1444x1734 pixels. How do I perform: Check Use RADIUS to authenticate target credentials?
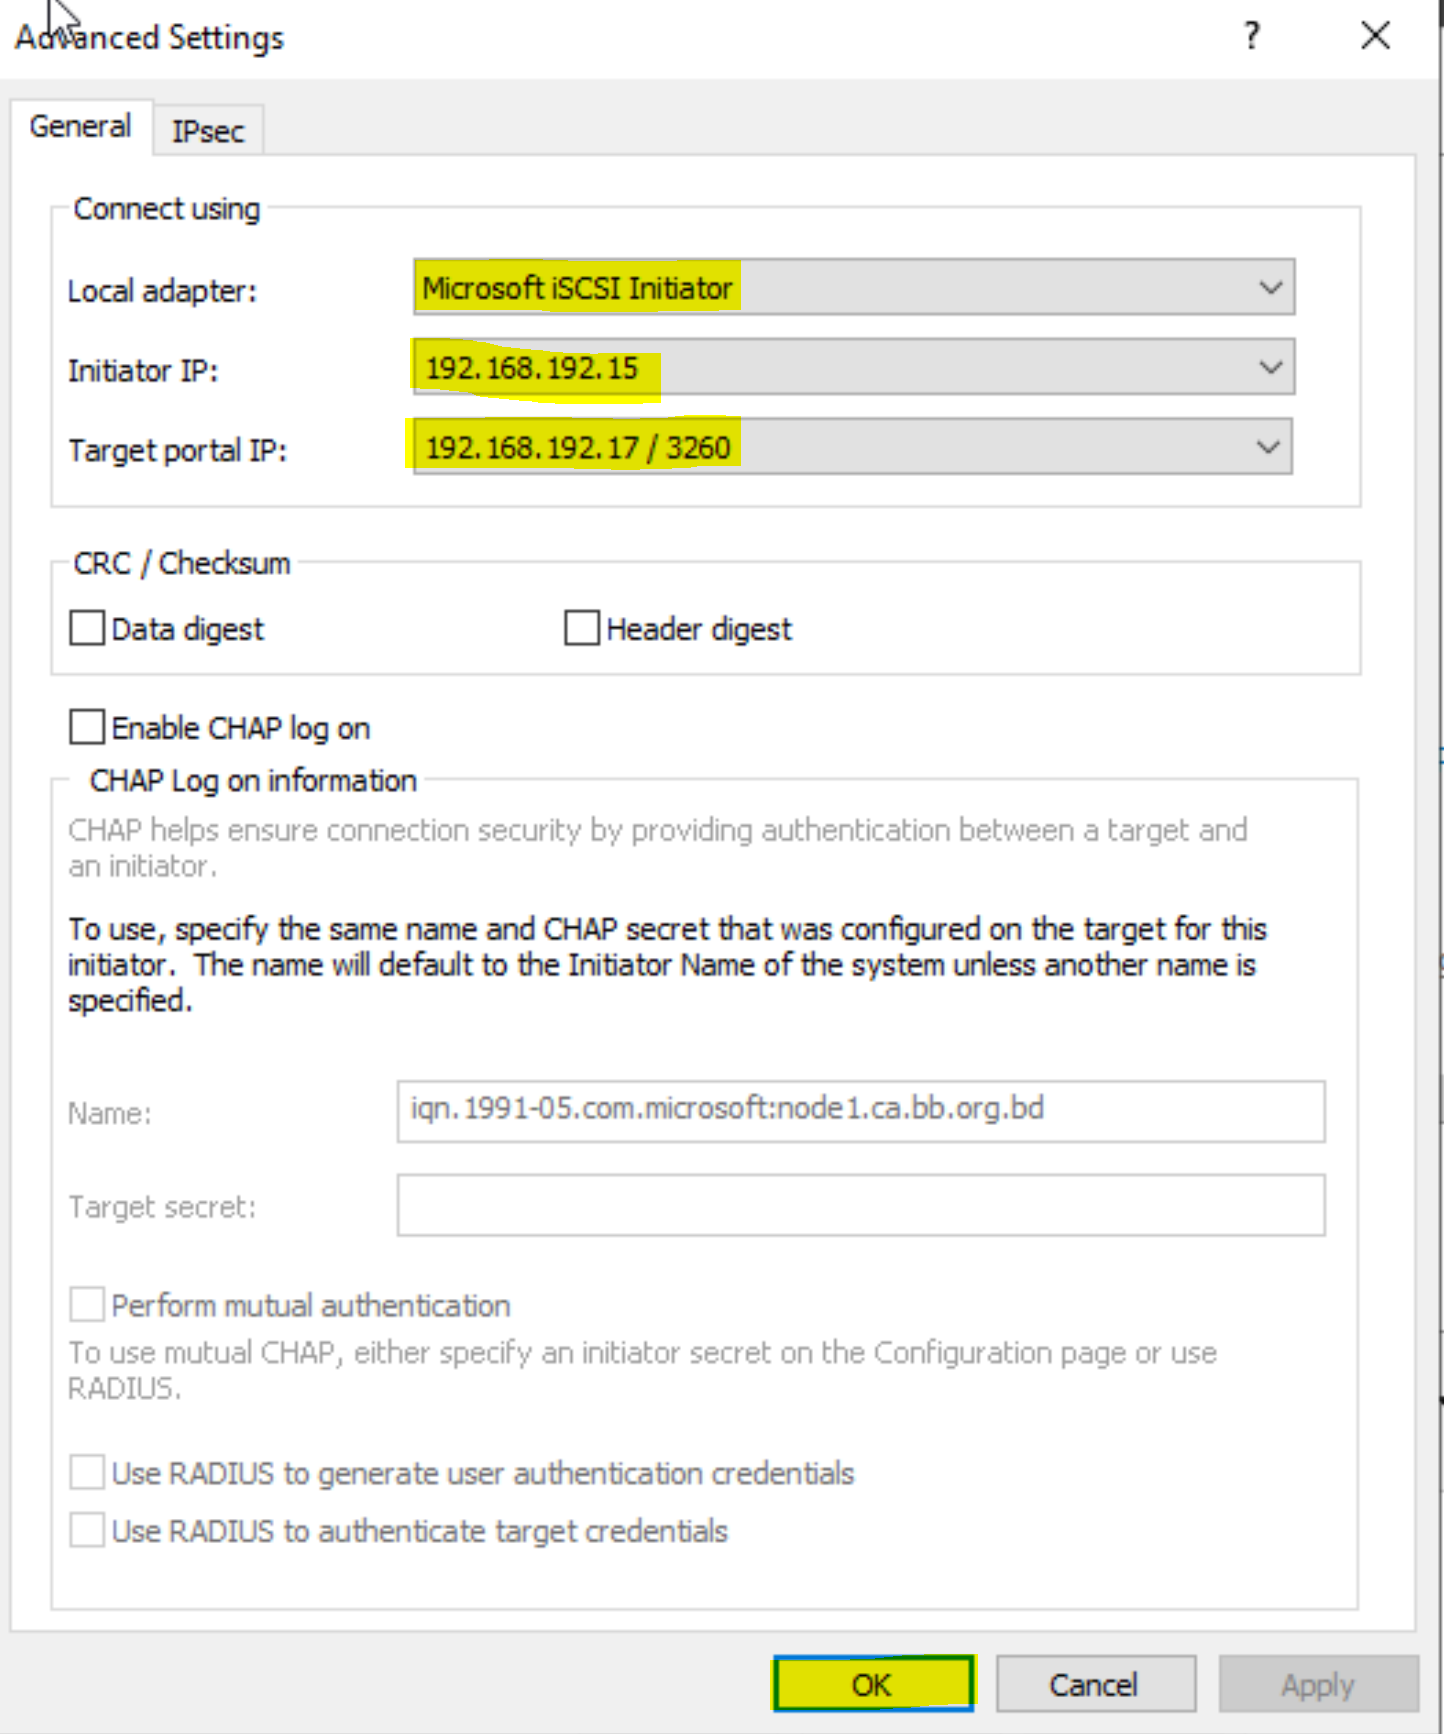click(x=87, y=1531)
